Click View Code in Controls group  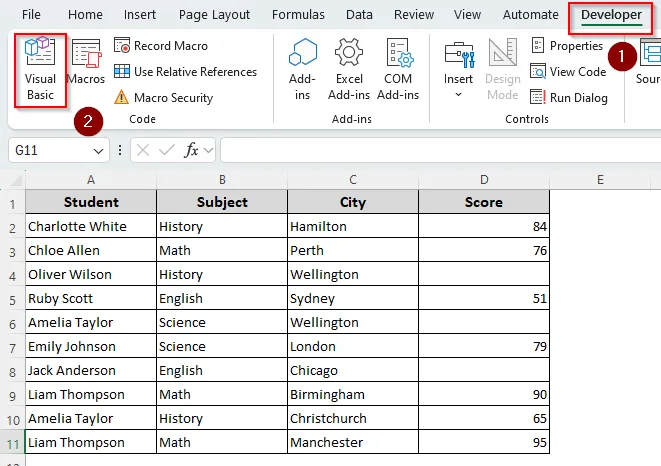(x=568, y=72)
